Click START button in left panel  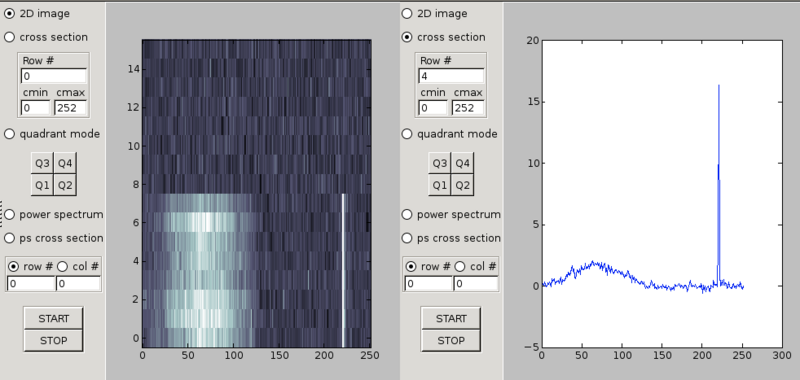click(x=53, y=319)
